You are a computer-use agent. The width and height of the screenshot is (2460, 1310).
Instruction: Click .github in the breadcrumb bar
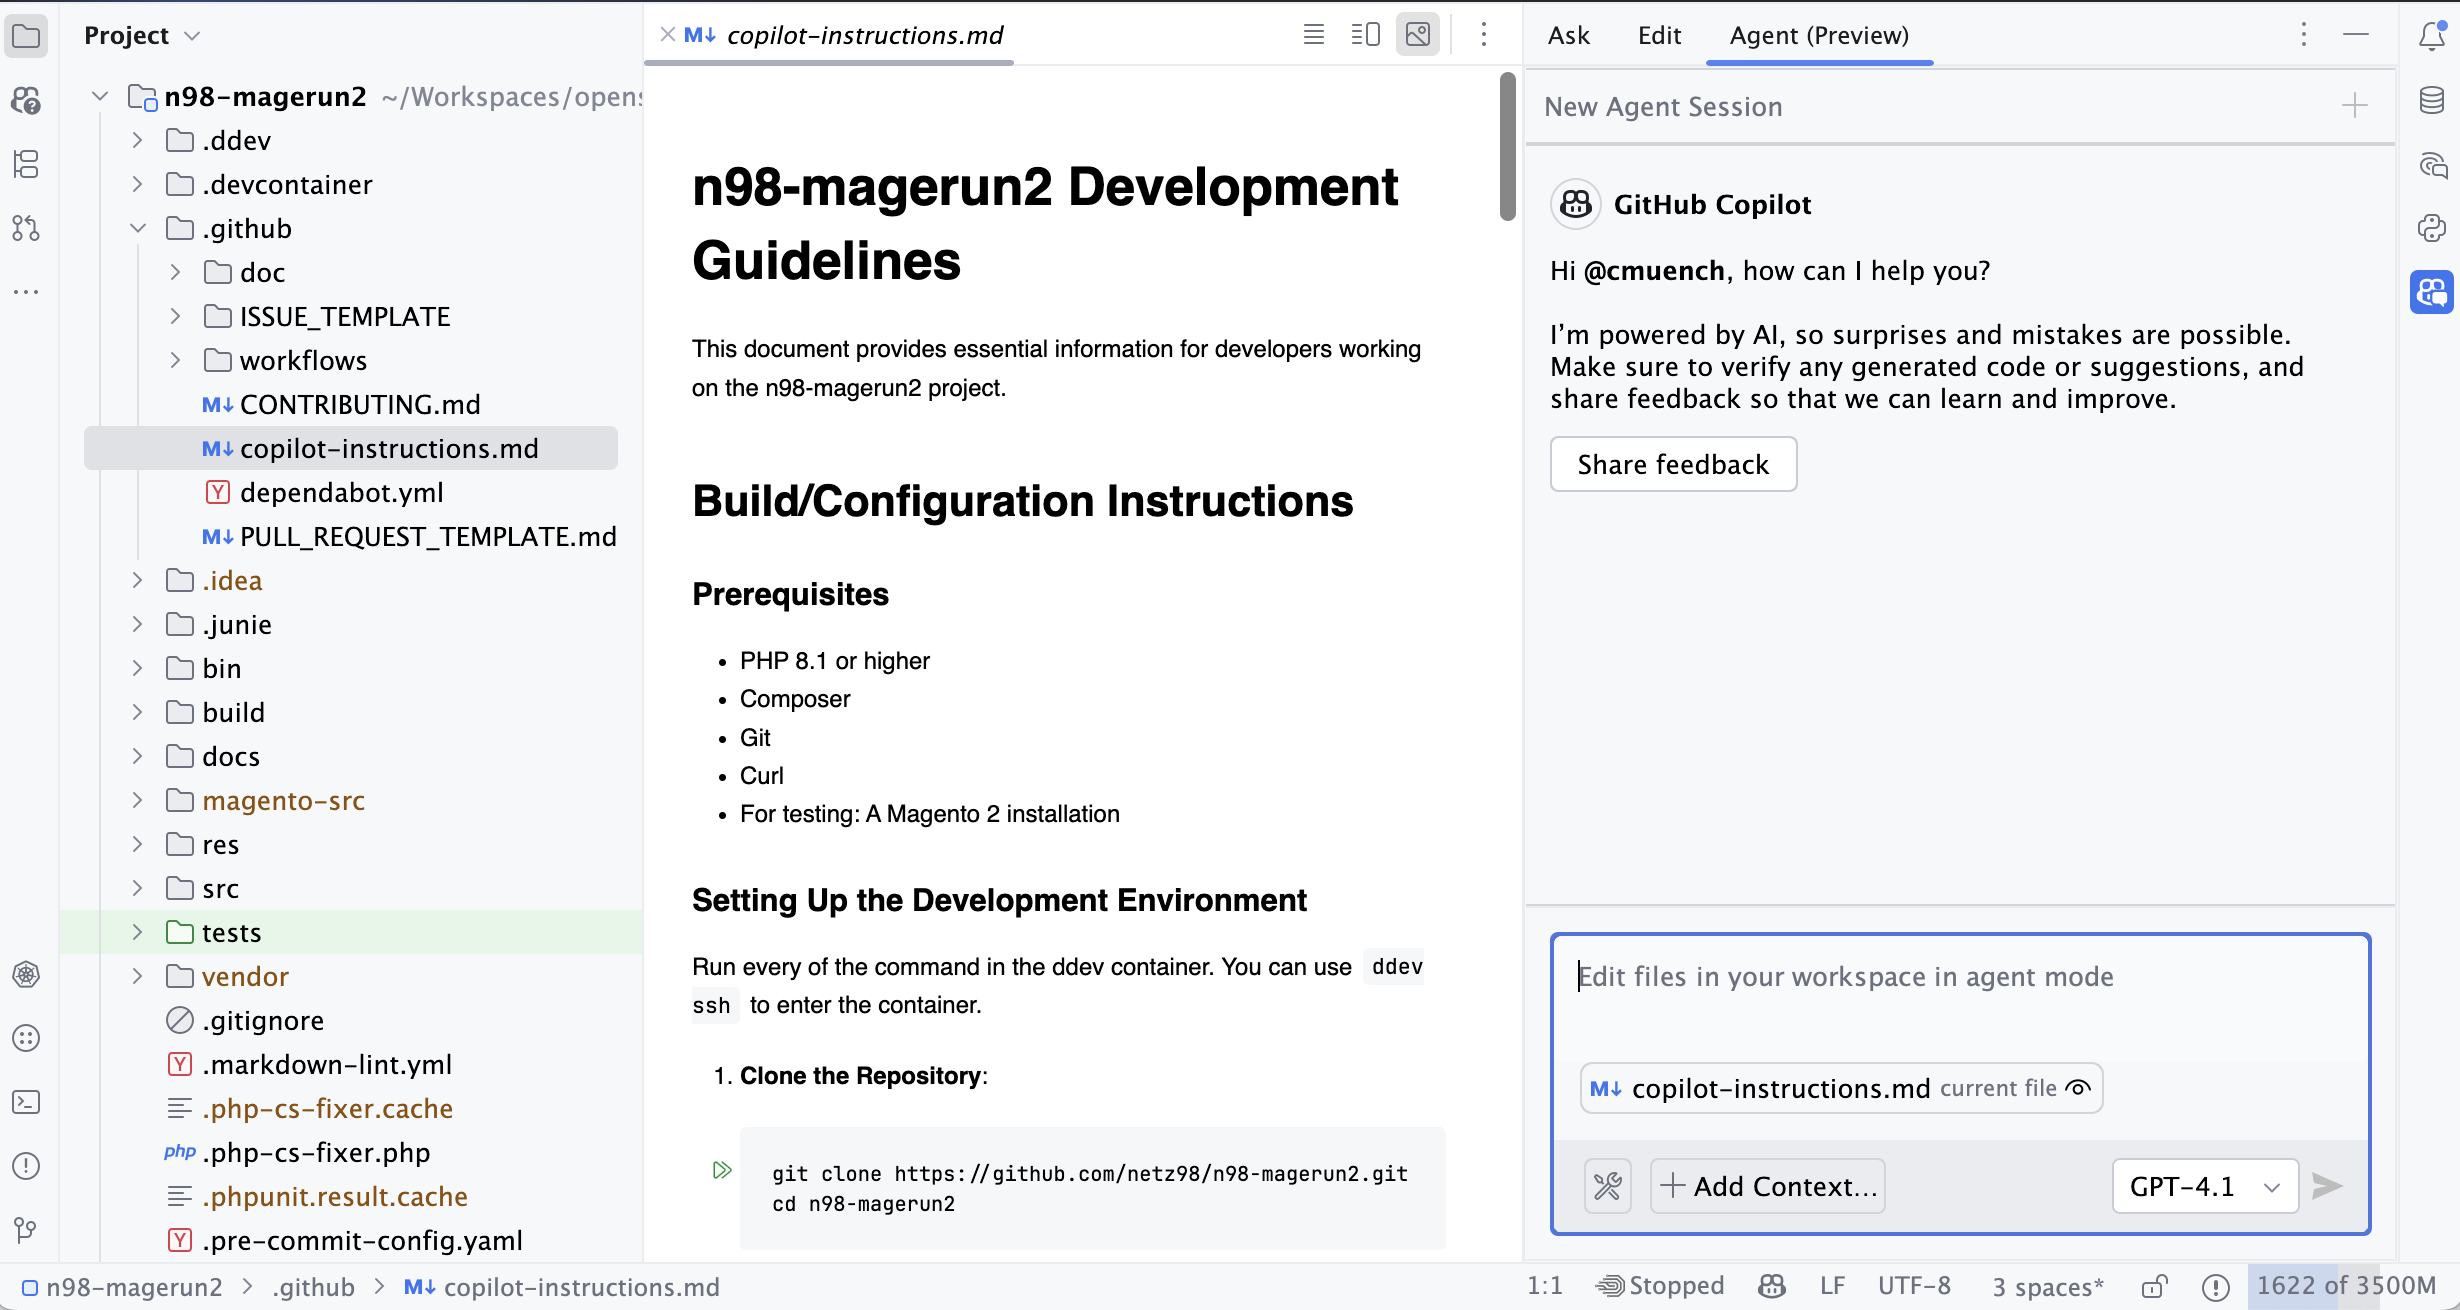pos(313,1287)
